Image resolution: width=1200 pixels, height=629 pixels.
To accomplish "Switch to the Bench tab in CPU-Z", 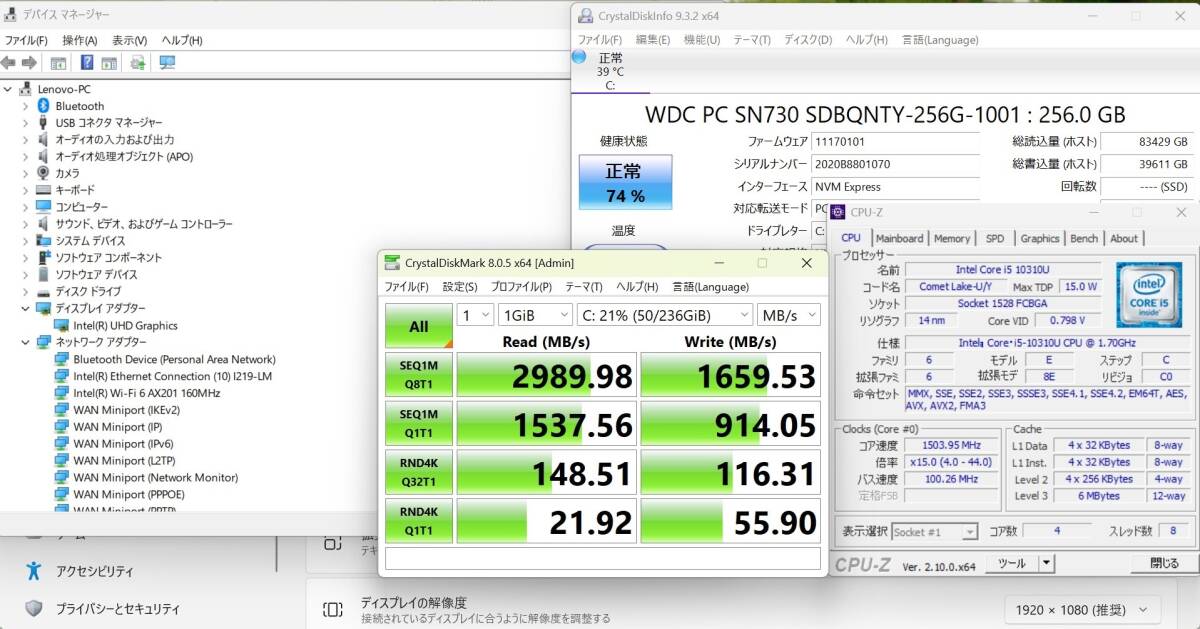I will pos(1084,238).
